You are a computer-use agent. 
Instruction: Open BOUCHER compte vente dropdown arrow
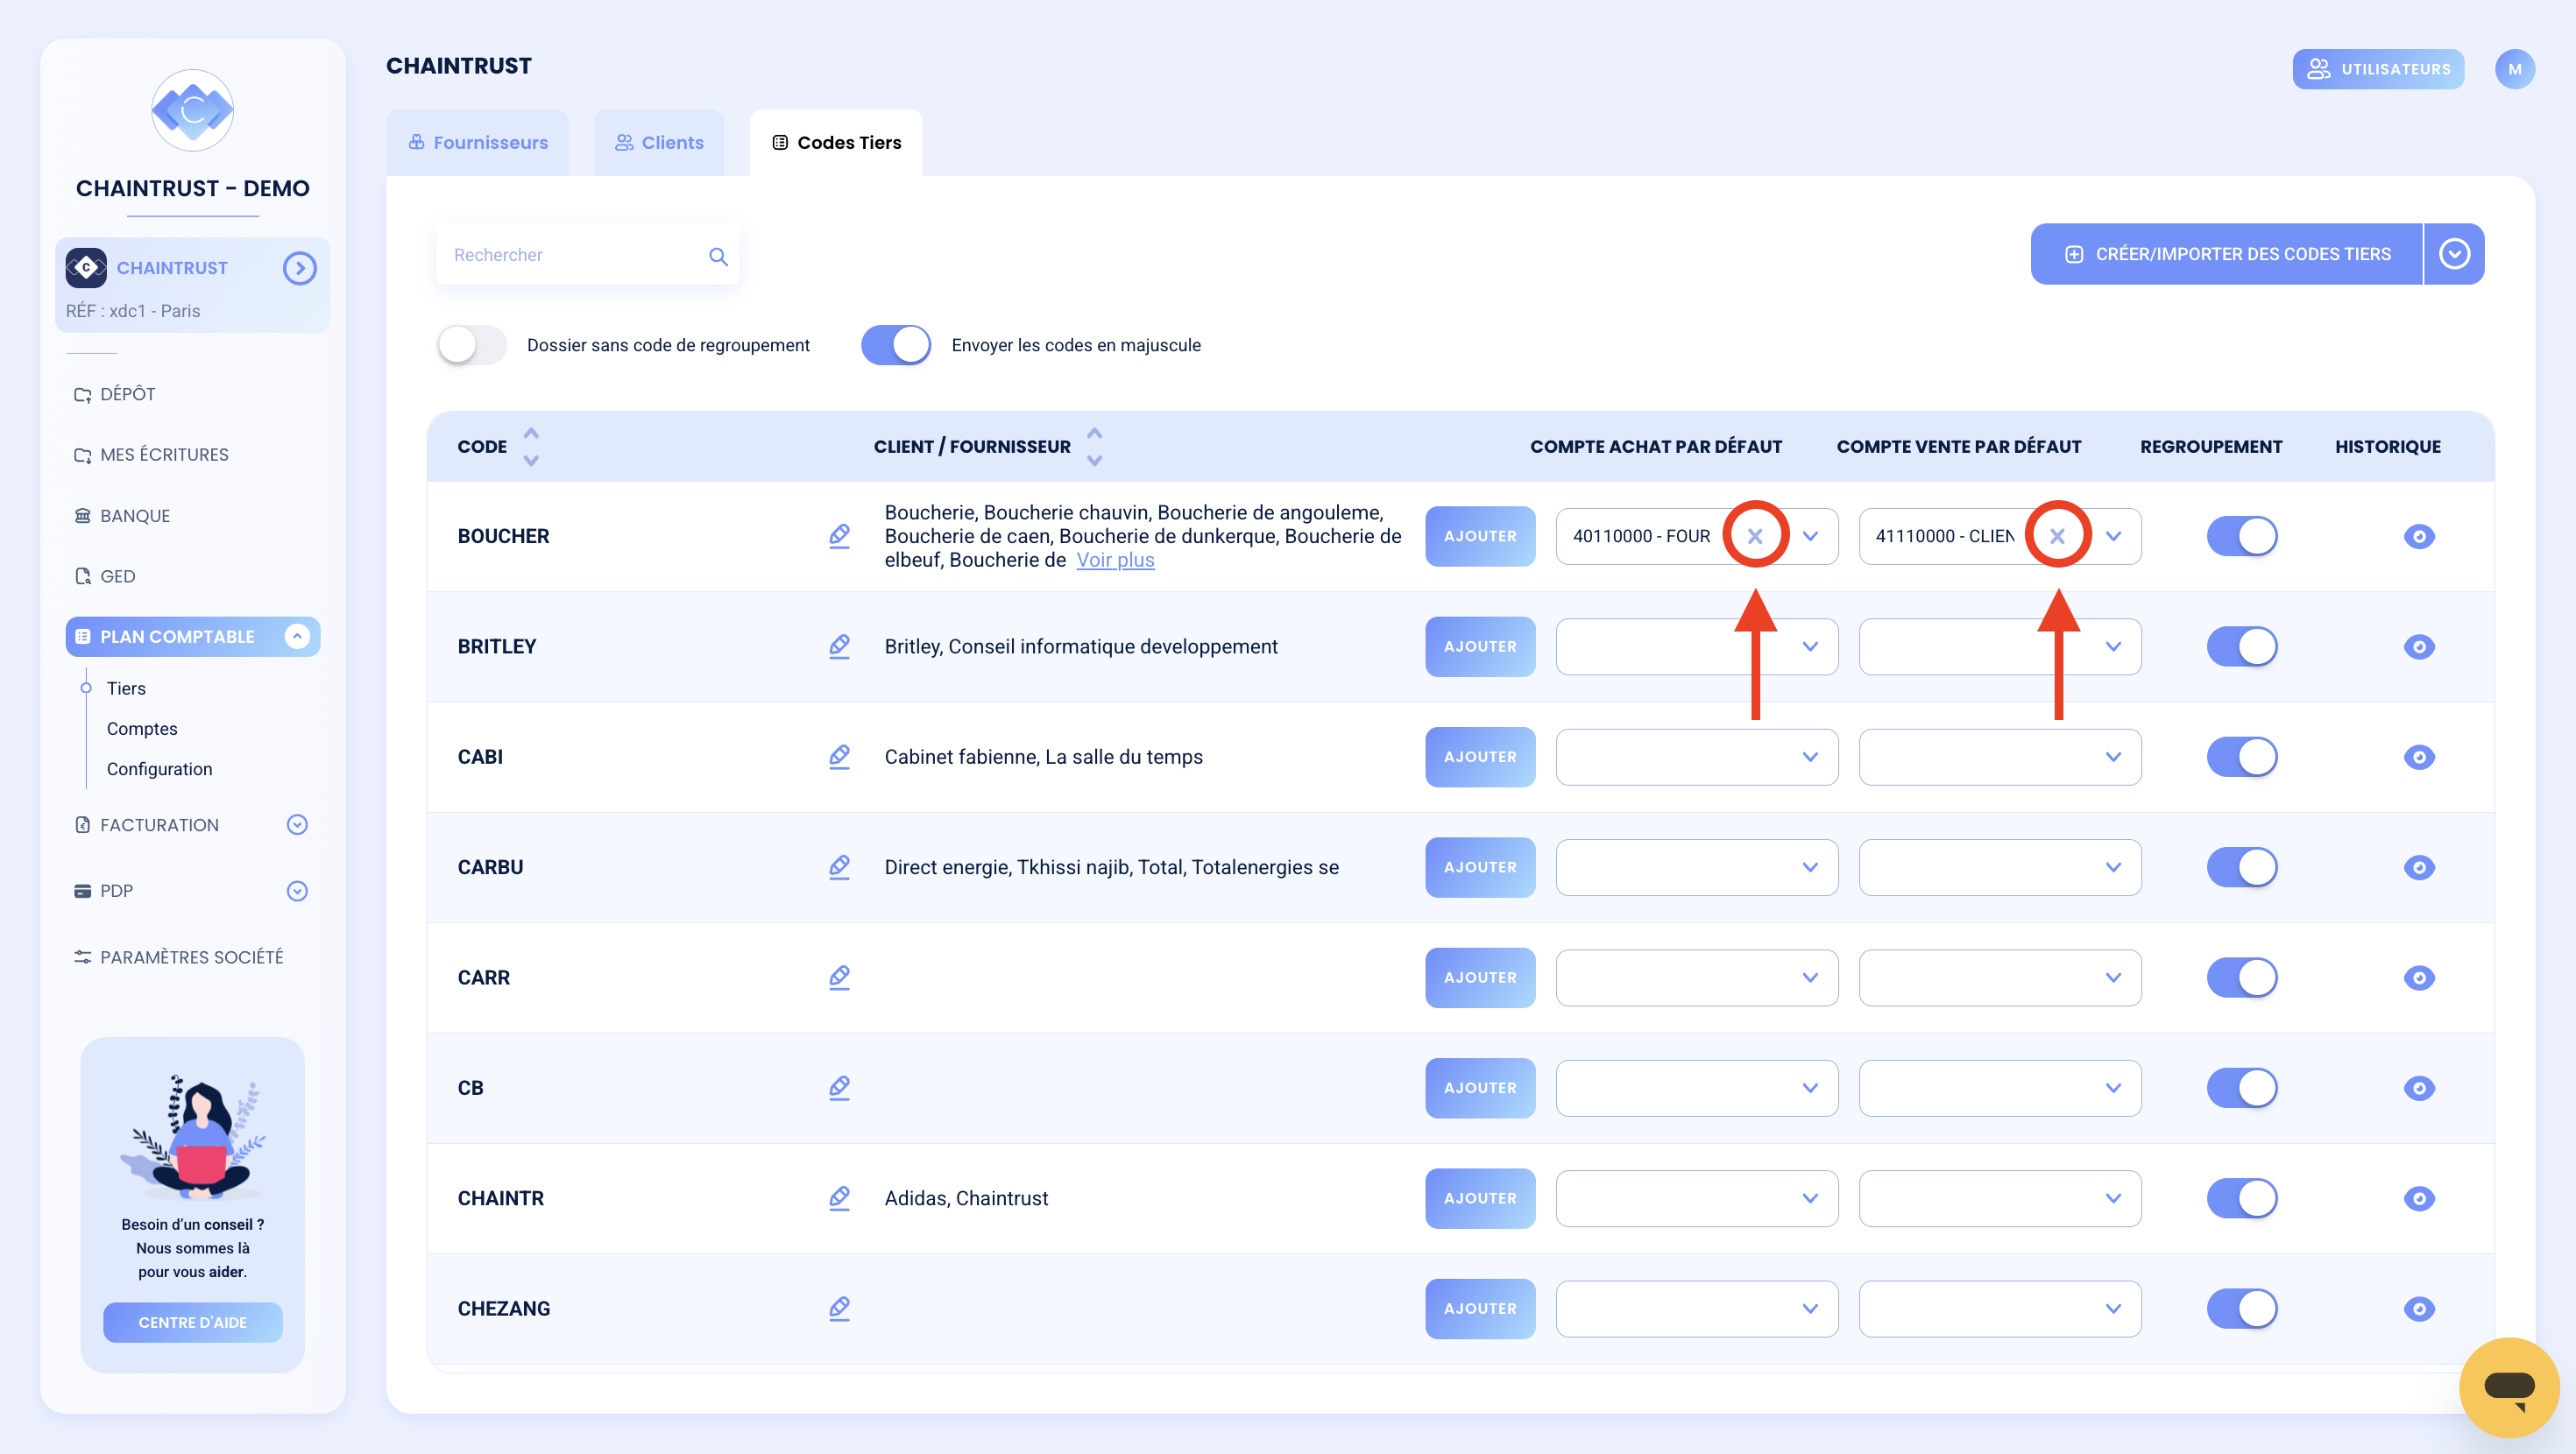[2113, 536]
